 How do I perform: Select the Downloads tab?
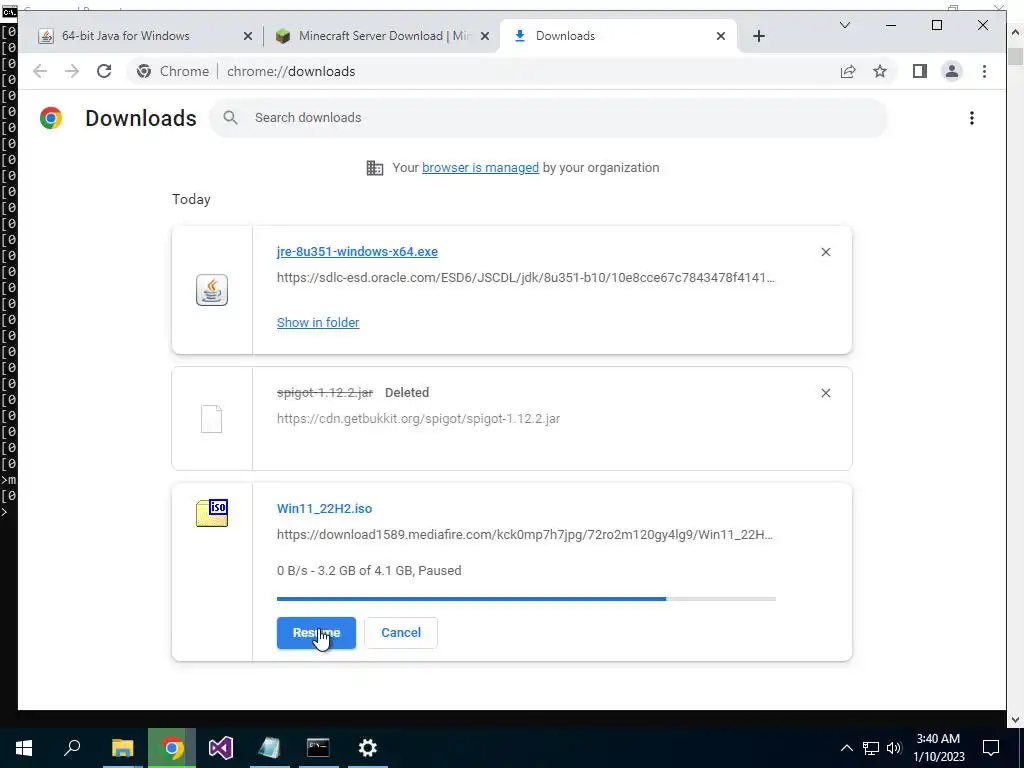[618, 36]
